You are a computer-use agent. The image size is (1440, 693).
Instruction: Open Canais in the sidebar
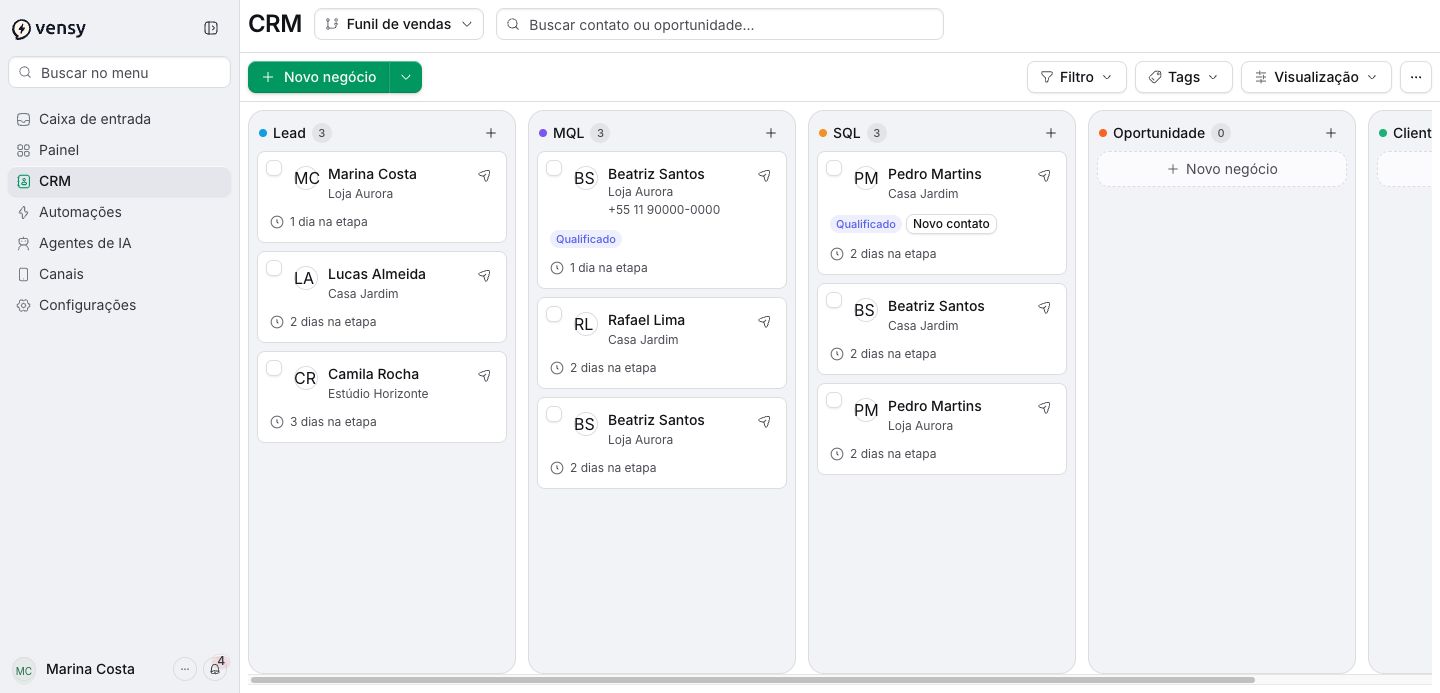[119, 274]
